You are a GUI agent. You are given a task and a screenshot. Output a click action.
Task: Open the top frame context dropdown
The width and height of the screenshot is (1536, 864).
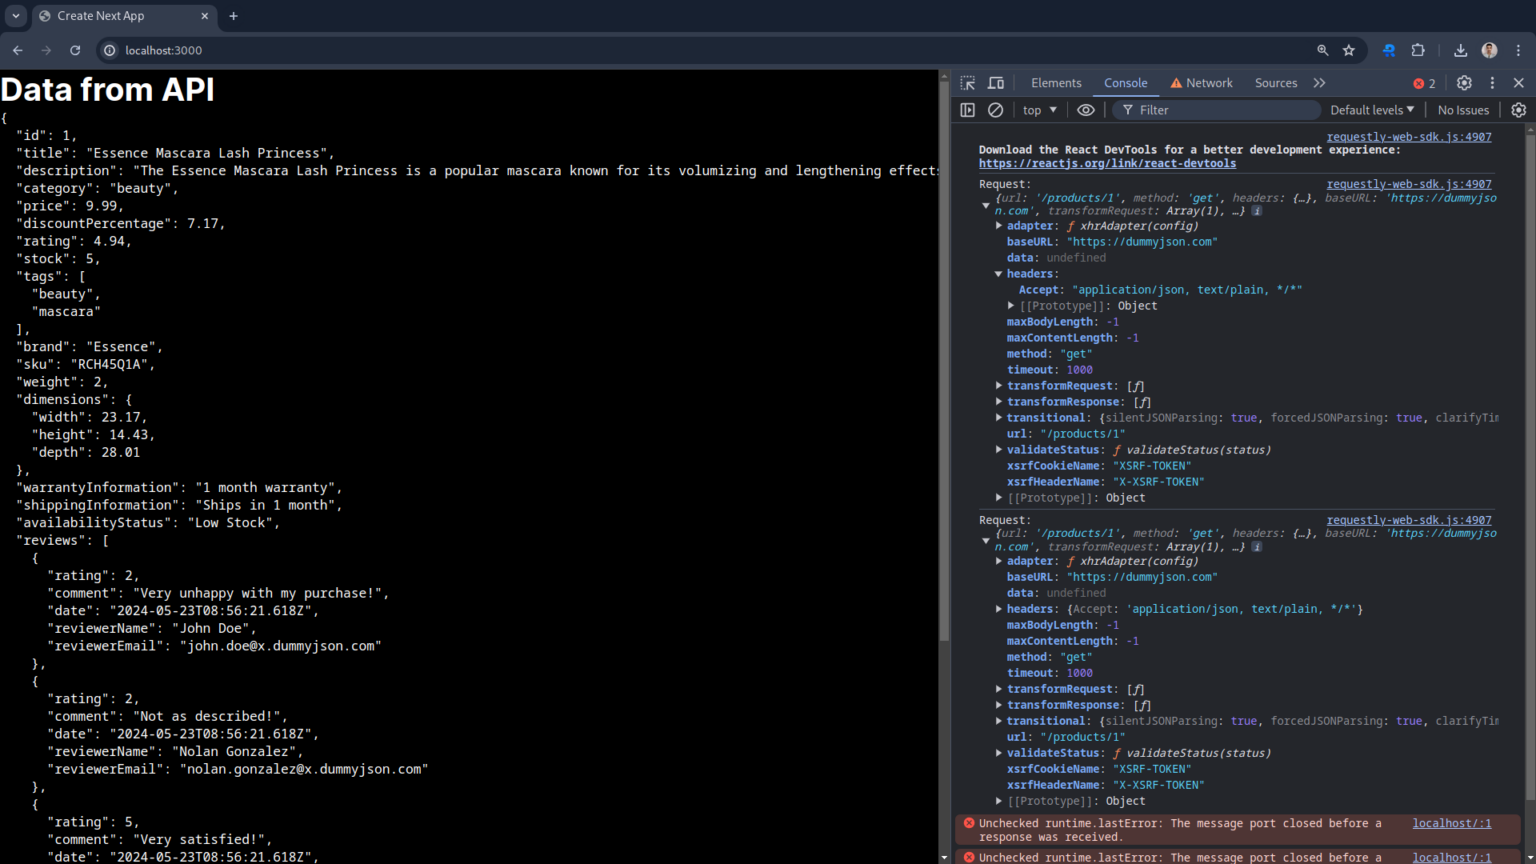(1038, 110)
